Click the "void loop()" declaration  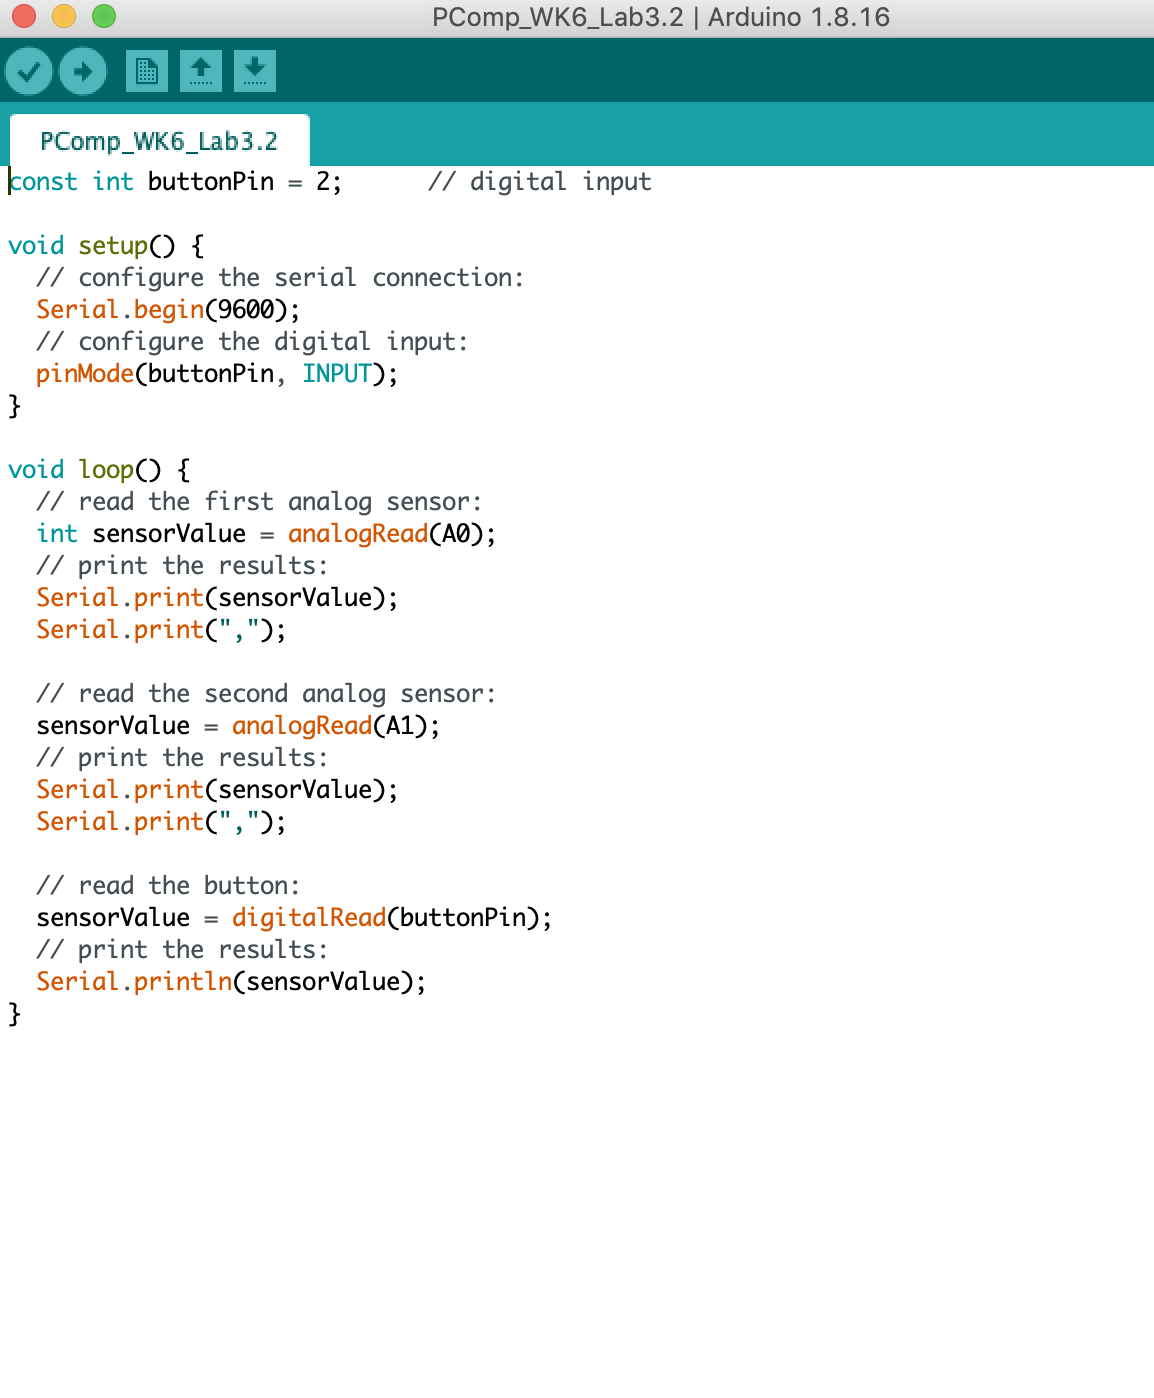[x=98, y=470]
